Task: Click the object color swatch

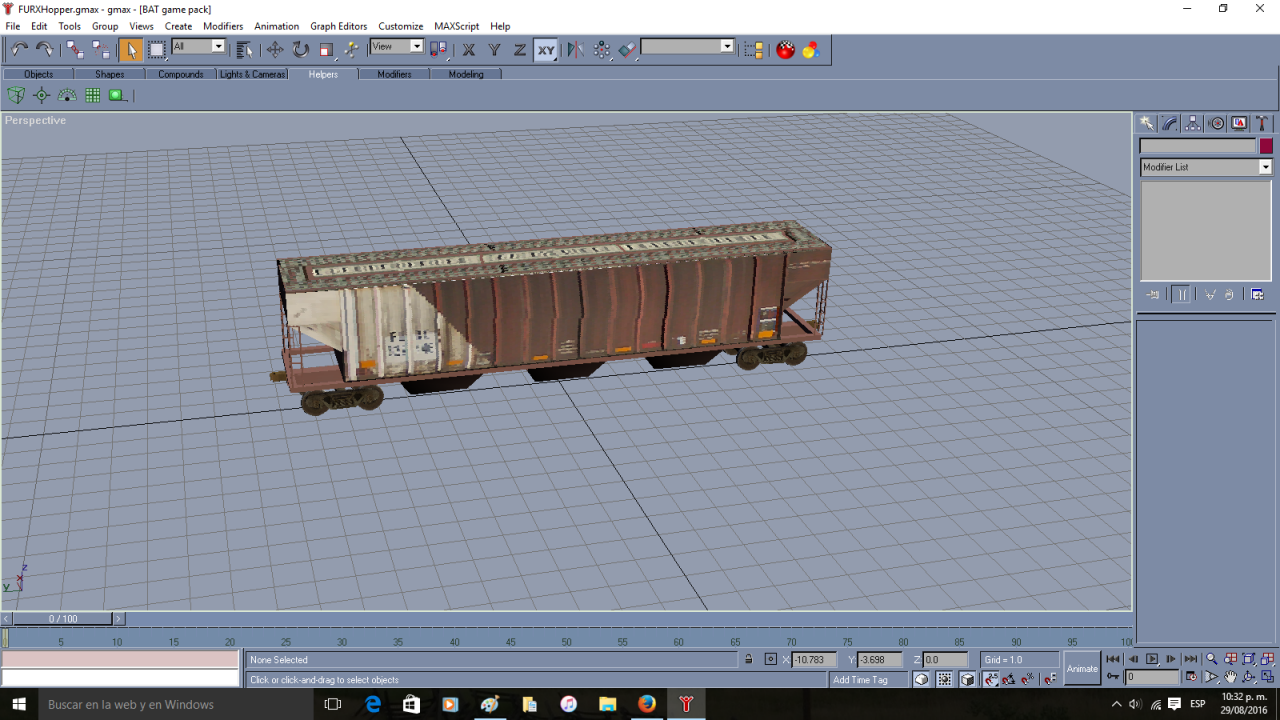Action: click(1266, 146)
